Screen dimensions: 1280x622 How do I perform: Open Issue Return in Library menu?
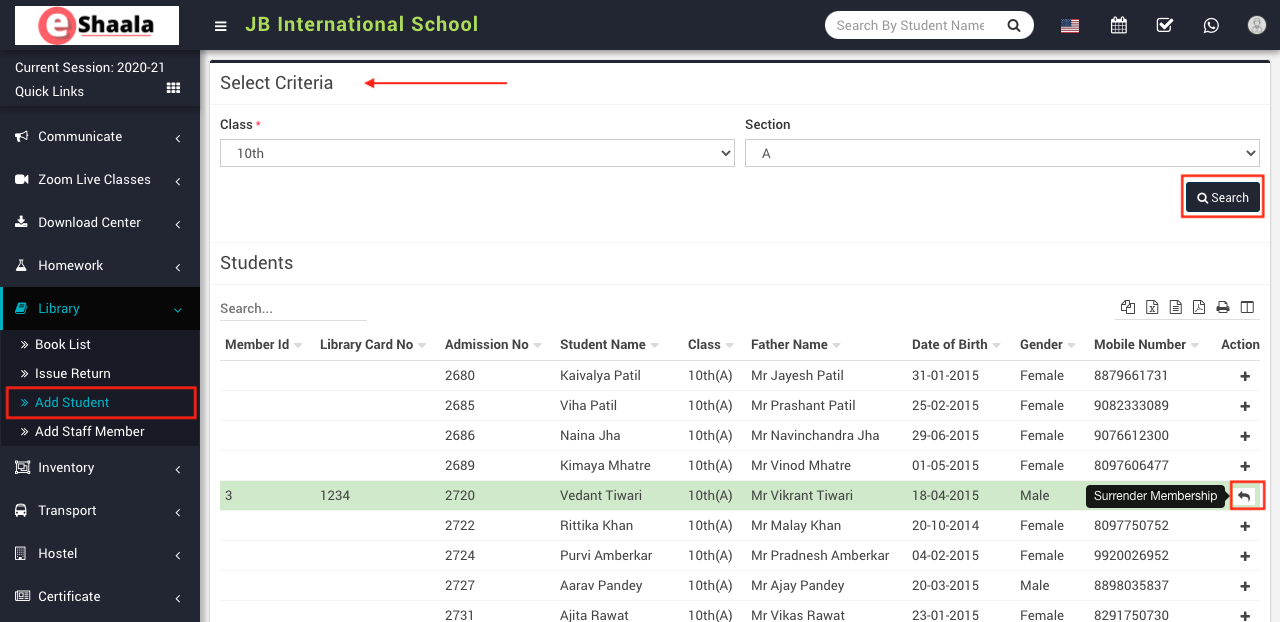pyautogui.click(x=72, y=373)
